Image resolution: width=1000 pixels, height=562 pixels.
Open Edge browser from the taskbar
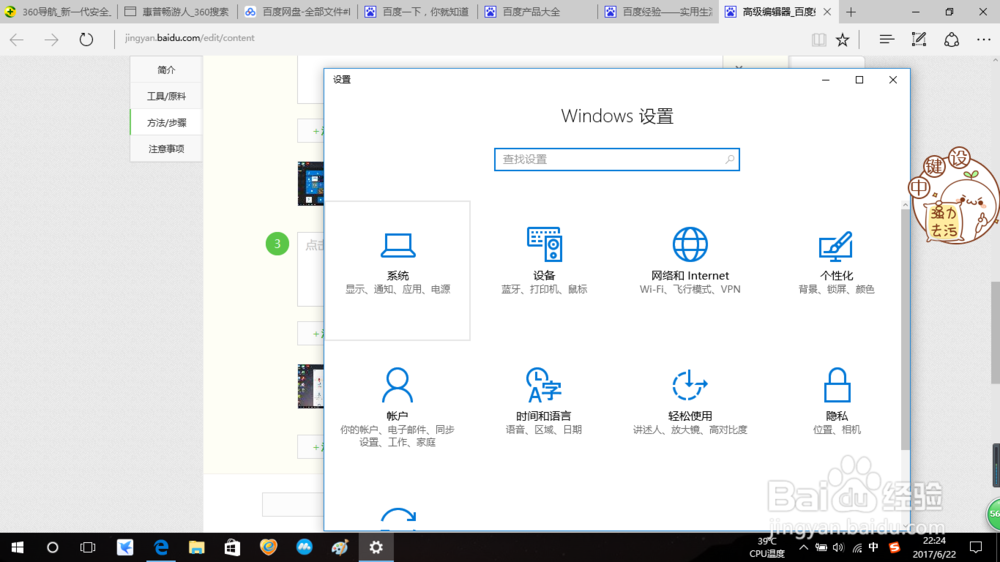click(x=161, y=547)
